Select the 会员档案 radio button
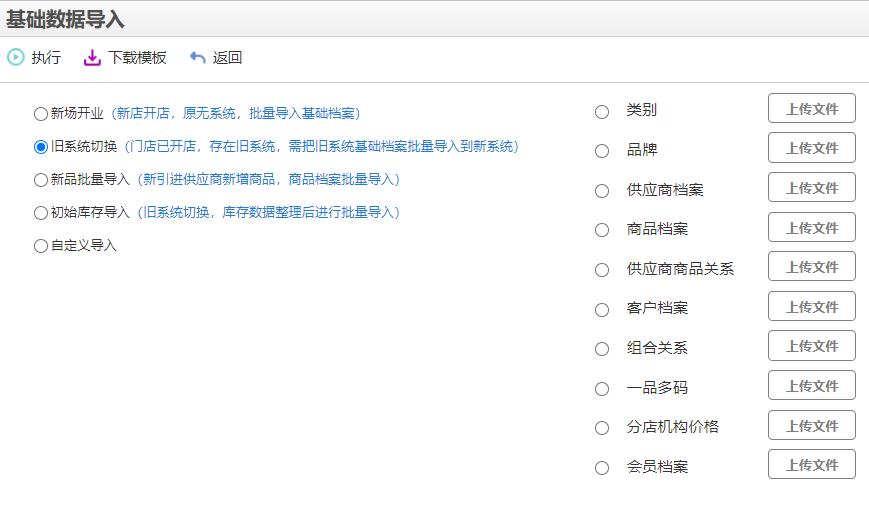Image resolution: width=869 pixels, height=505 pixels. 602,468
